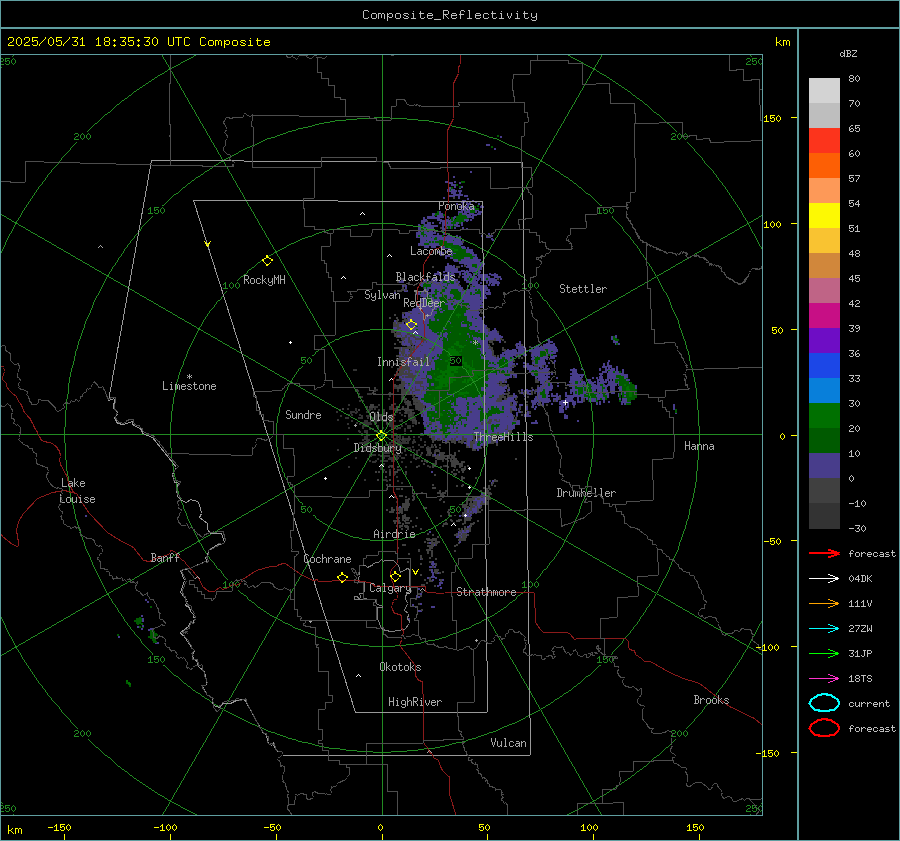The height and width of the screenshot is (841, 900).
Task: Click the yellow diamond marker above Calgary
Action: coord(395,576)
